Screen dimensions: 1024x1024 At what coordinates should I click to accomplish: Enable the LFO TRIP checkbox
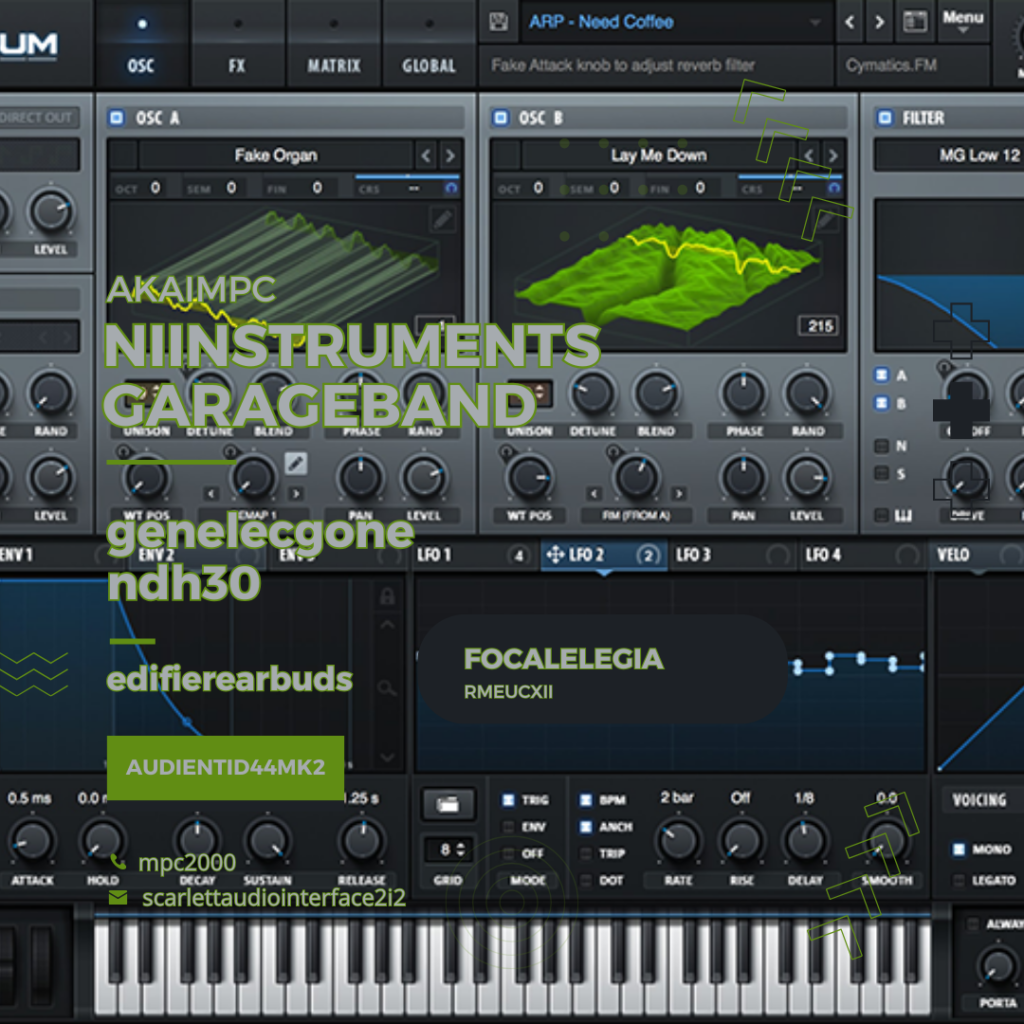click(x=586, y=854)
